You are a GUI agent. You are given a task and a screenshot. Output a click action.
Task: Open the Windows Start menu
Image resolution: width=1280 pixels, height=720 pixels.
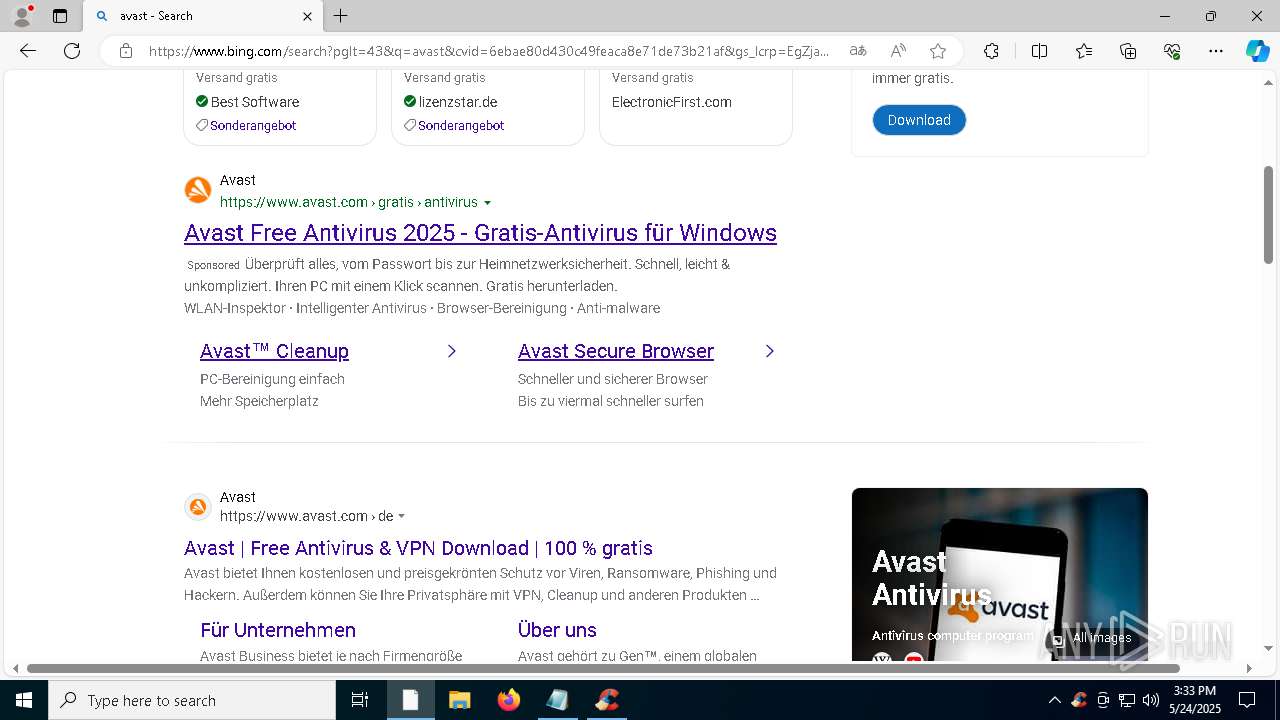tap(23, 700)
